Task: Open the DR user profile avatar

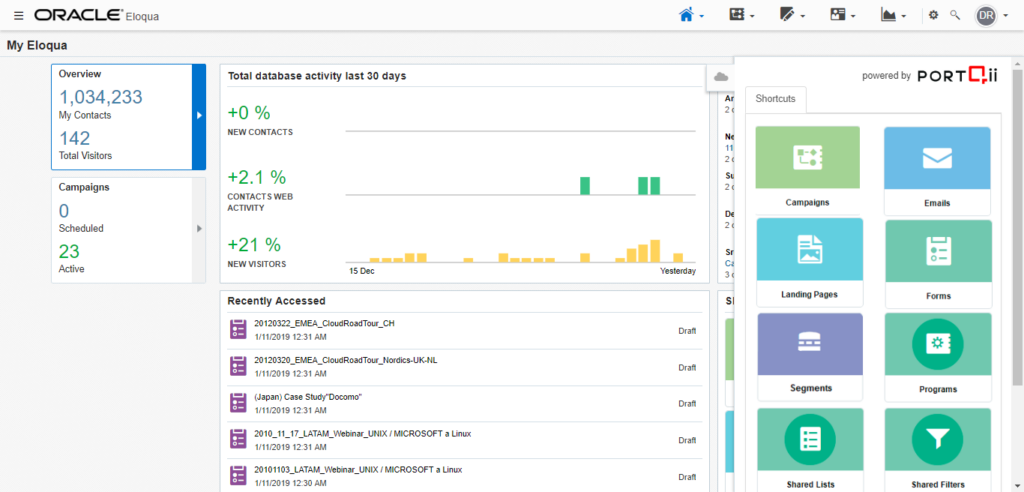Action: pyautogui.click(x=986, y=15)
